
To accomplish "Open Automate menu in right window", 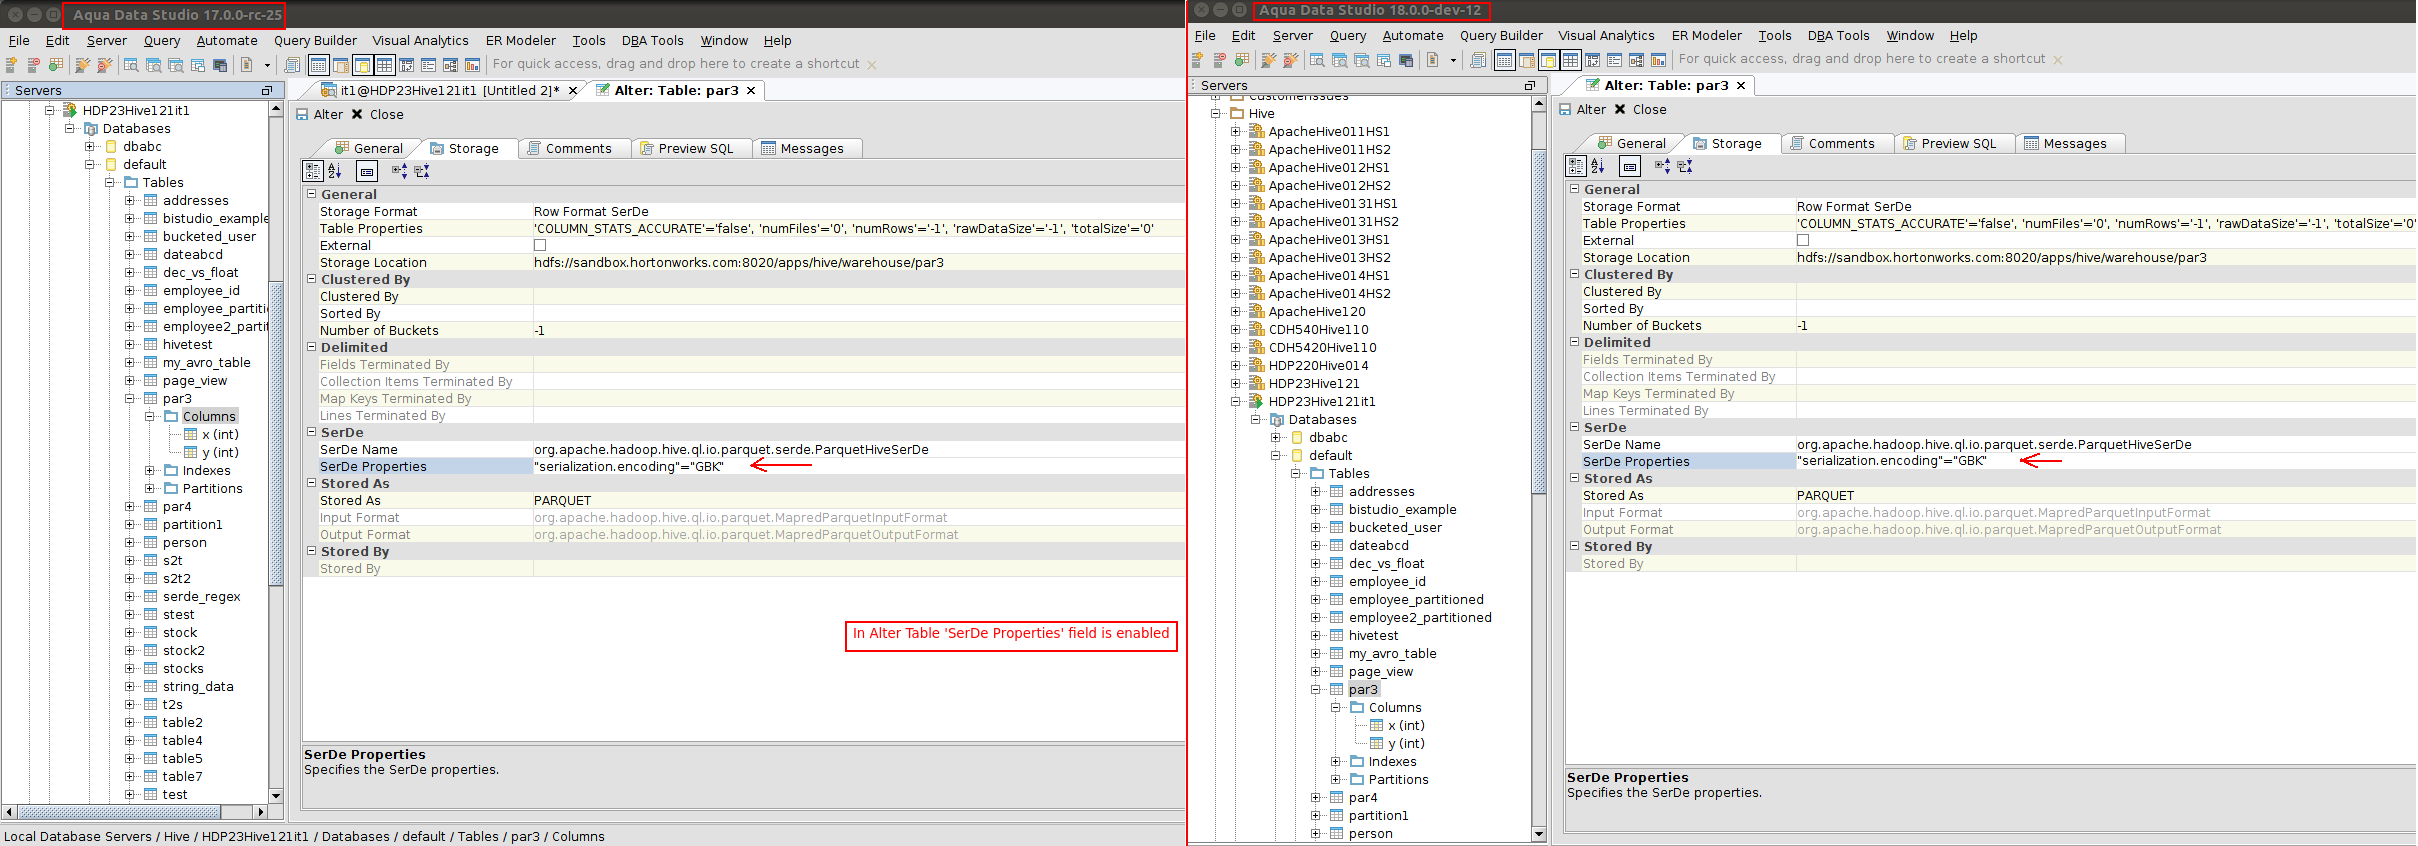I will tap(1412, 36).
